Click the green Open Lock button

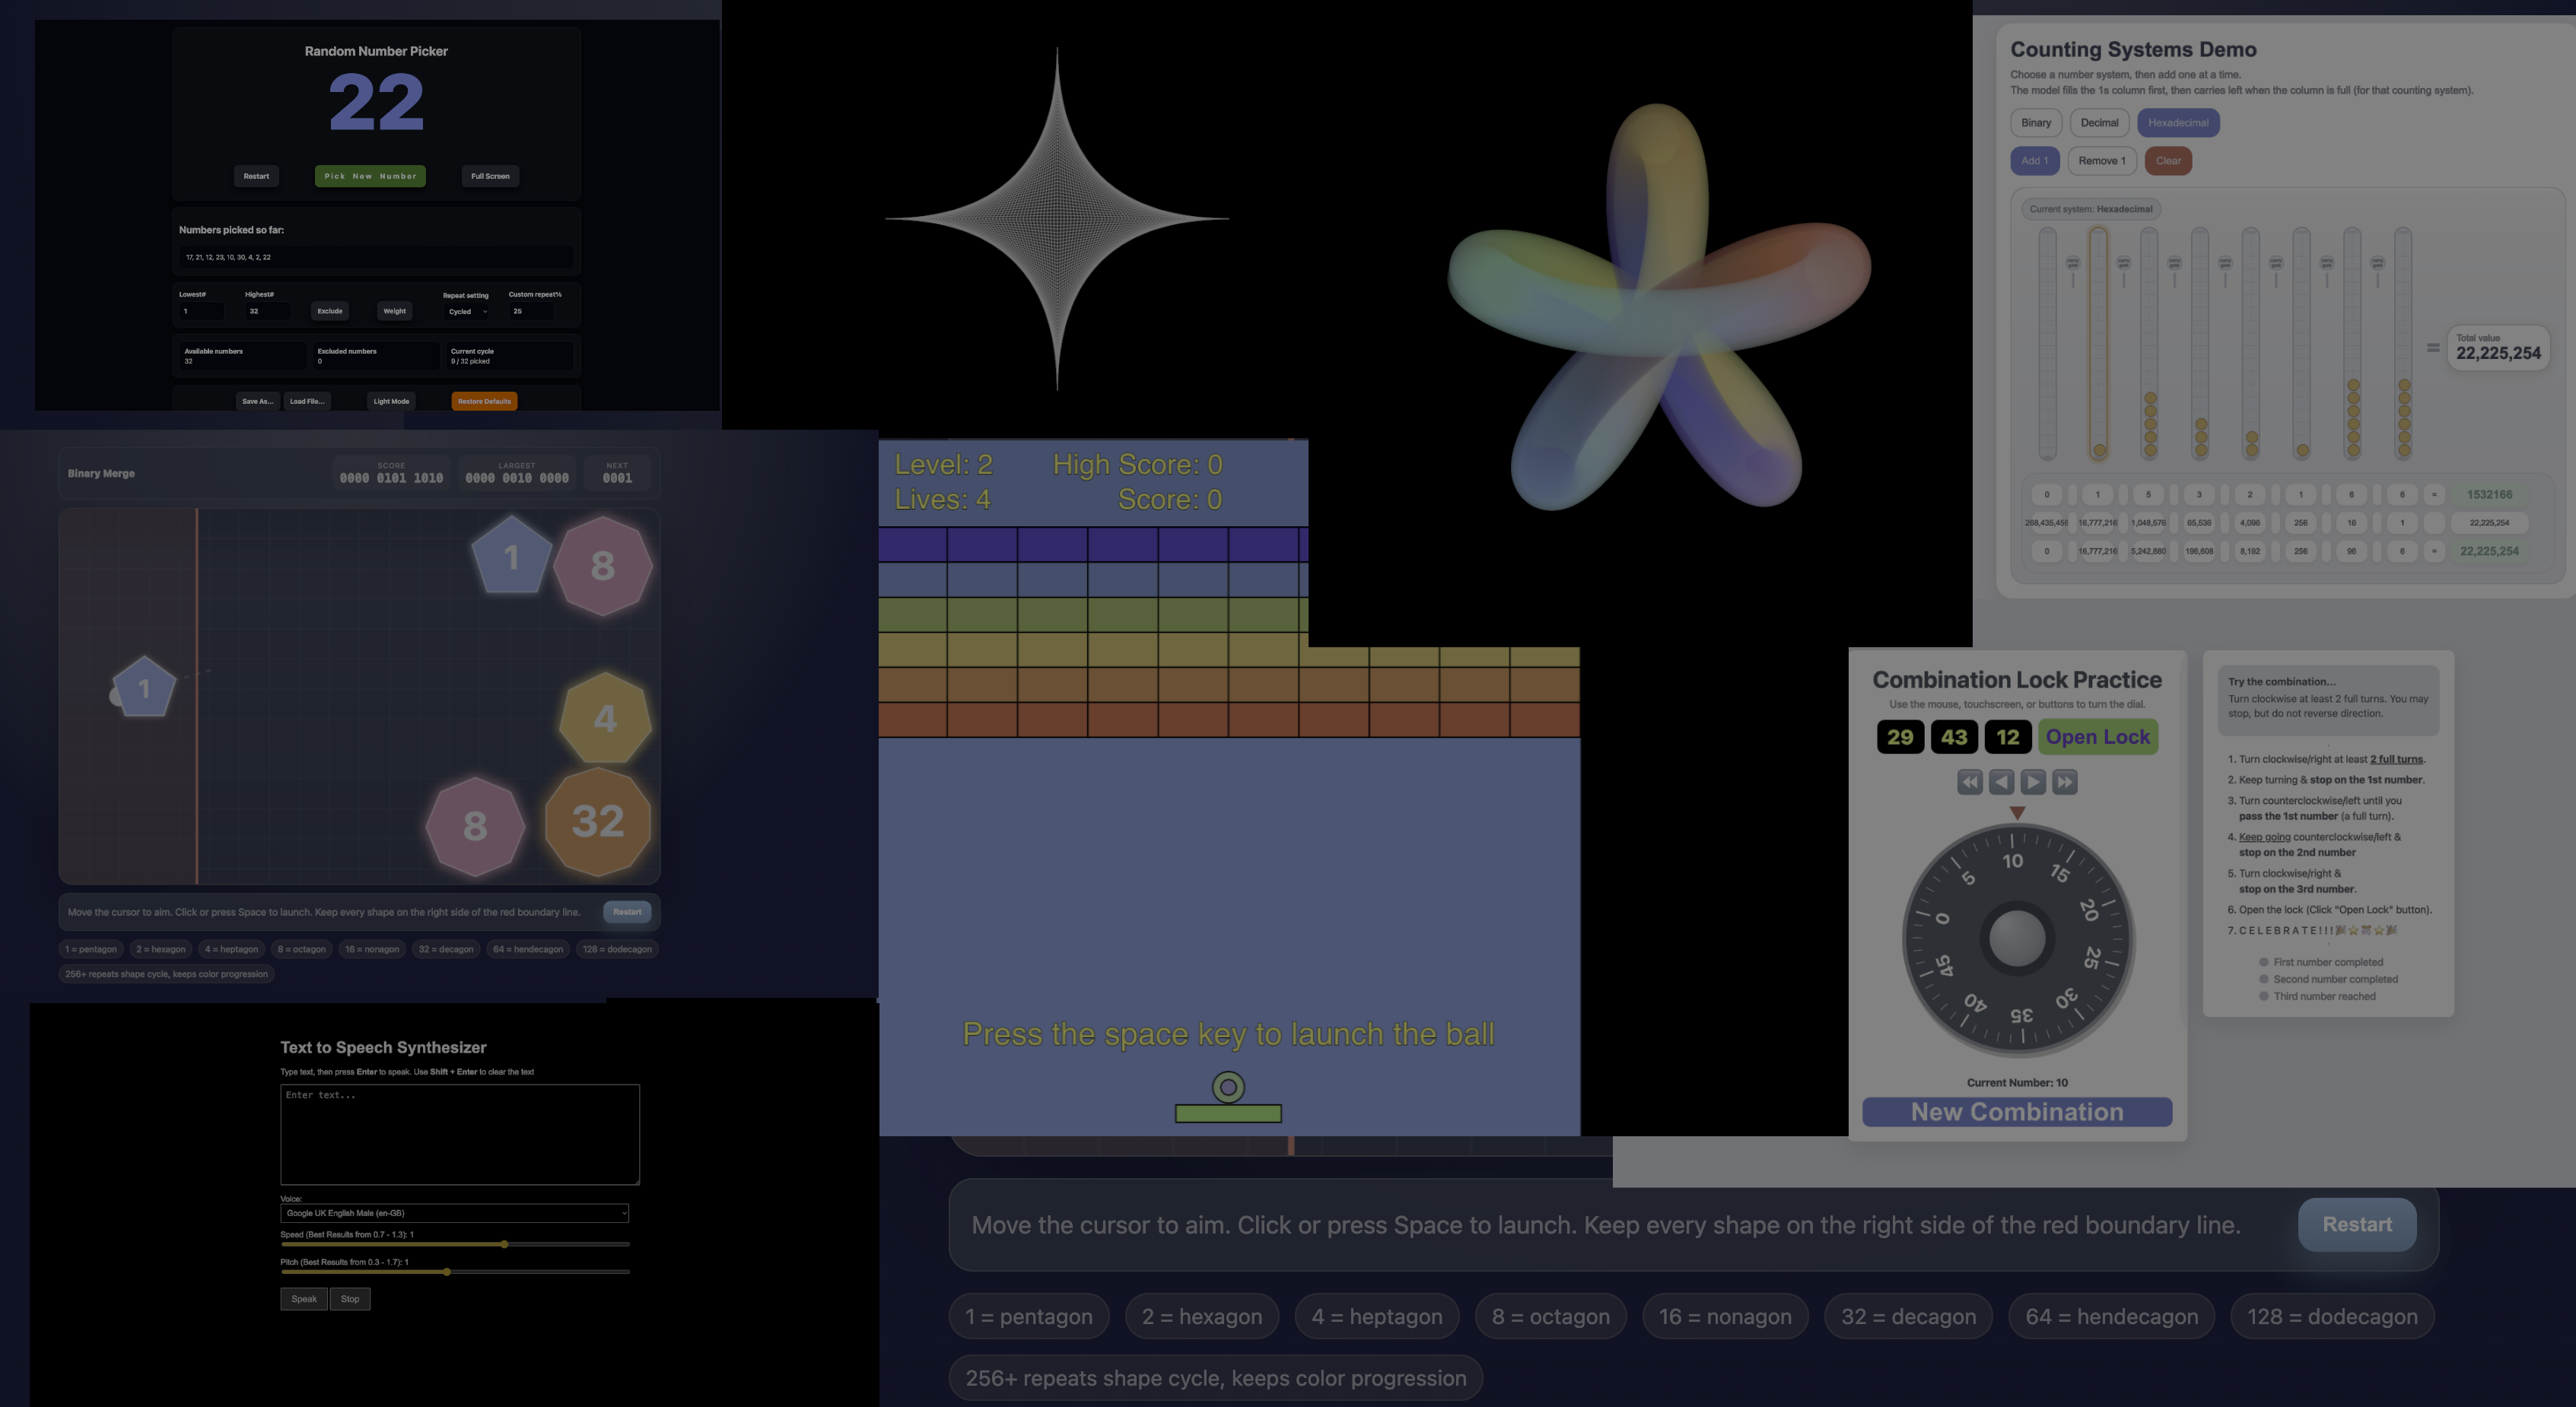click(x=2097, y=737)
